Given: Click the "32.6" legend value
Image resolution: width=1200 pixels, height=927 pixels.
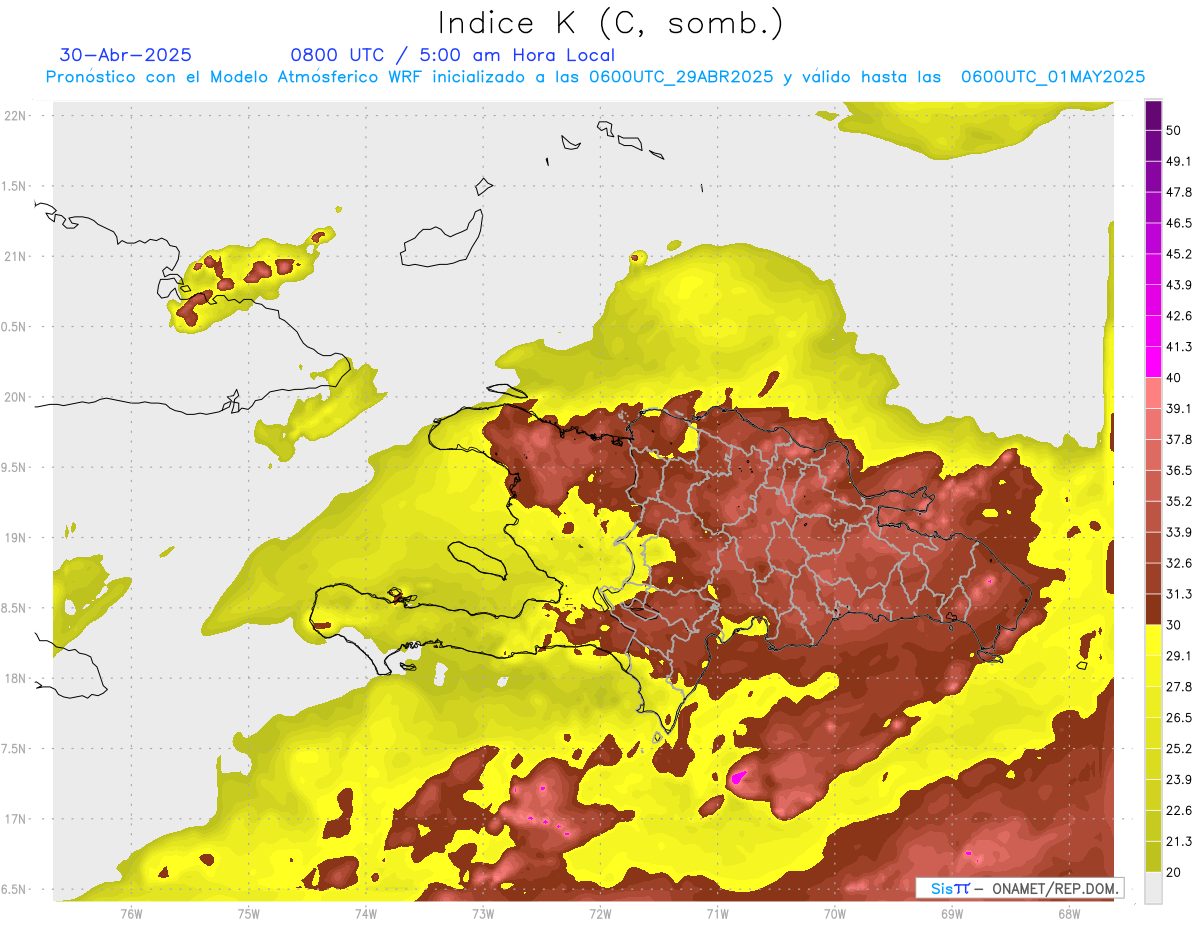Looking at the screenshot, I should (1178, 563).
